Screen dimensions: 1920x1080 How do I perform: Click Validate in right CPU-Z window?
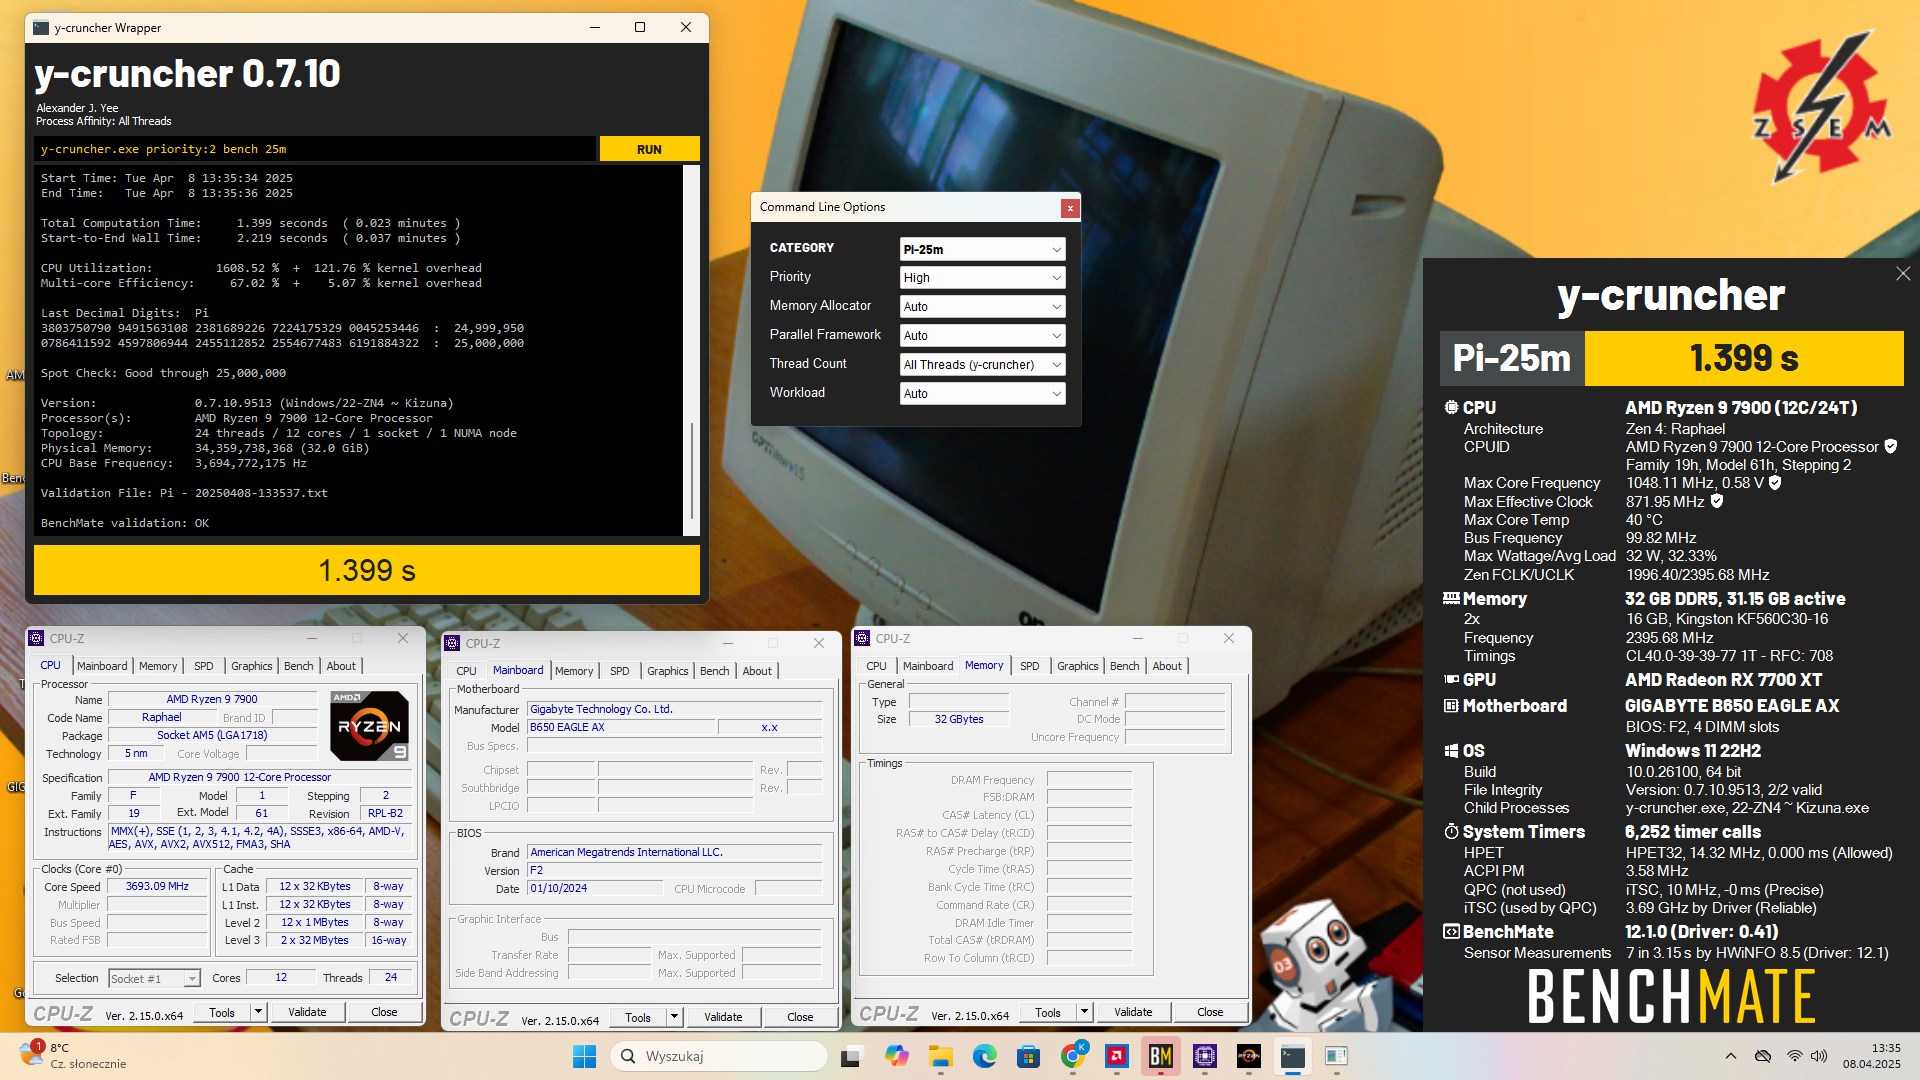[1133, 1012]
